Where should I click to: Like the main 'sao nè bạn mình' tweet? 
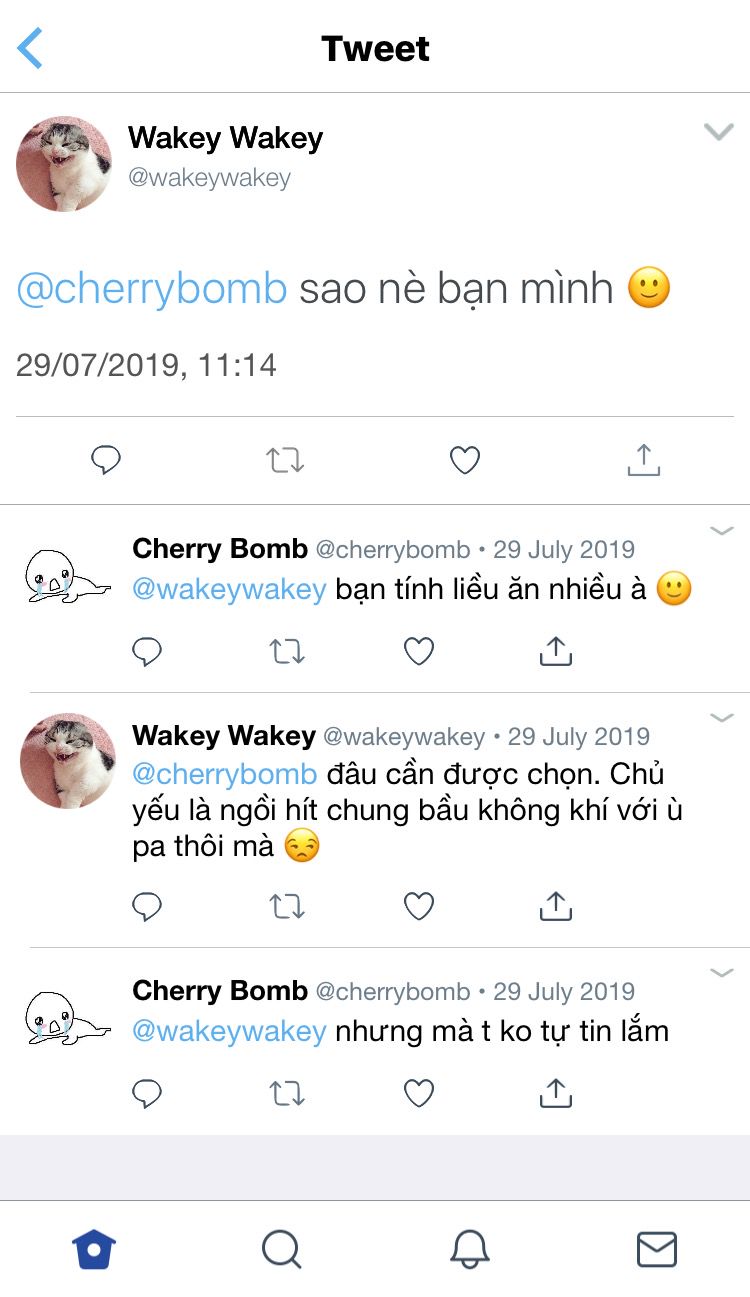pos(465,460)
